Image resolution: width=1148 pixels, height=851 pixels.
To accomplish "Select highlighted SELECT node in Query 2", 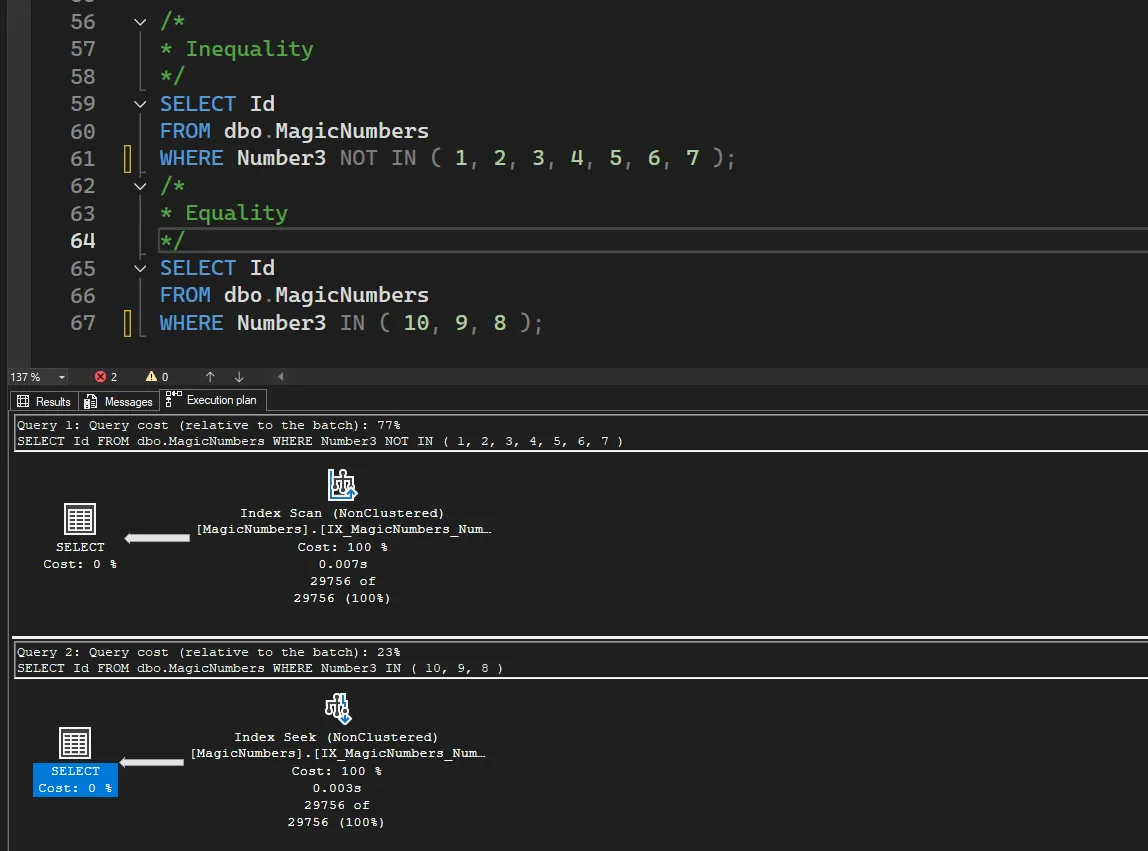I will (75, 779).
